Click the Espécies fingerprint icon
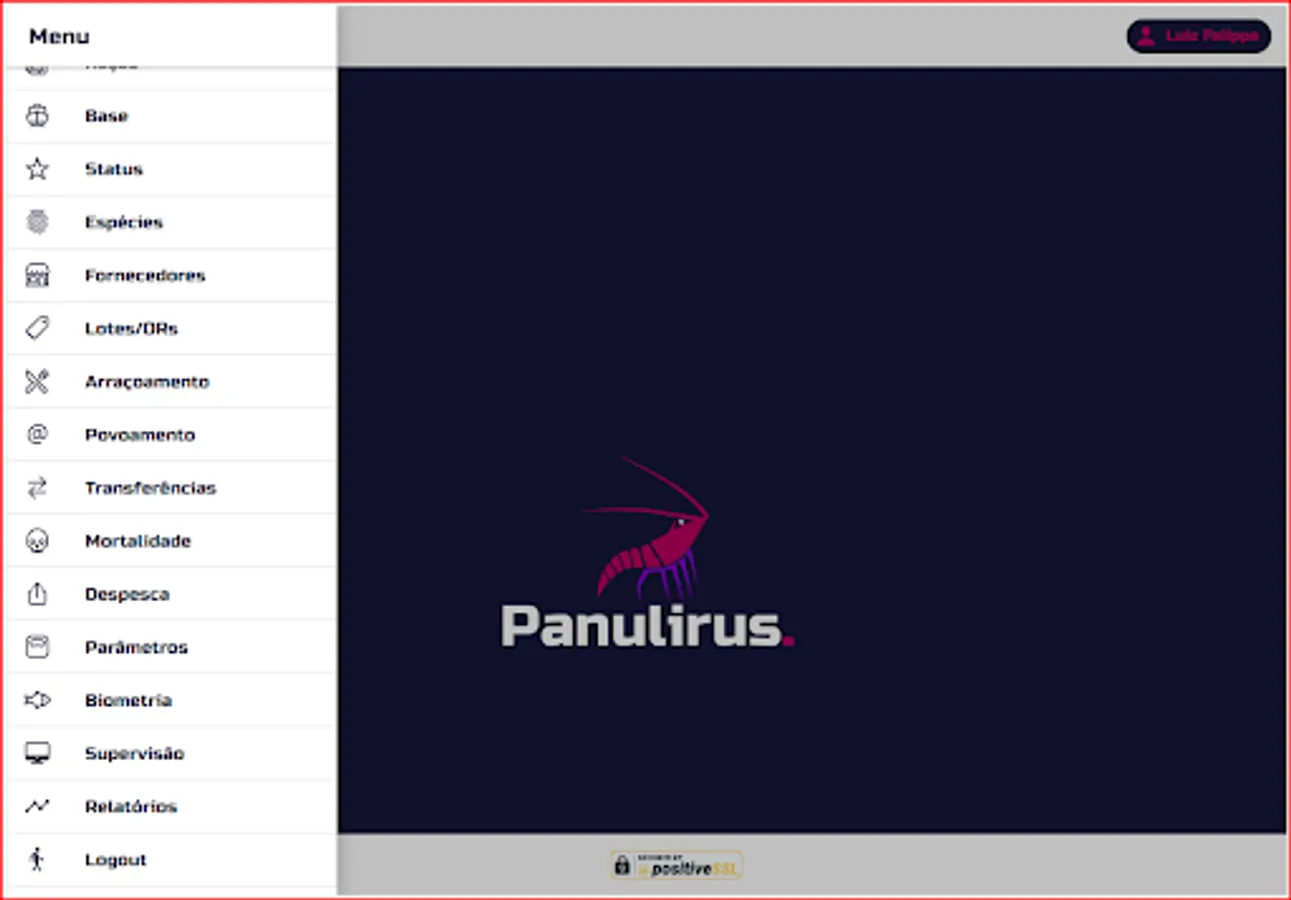 pos(37,222)
